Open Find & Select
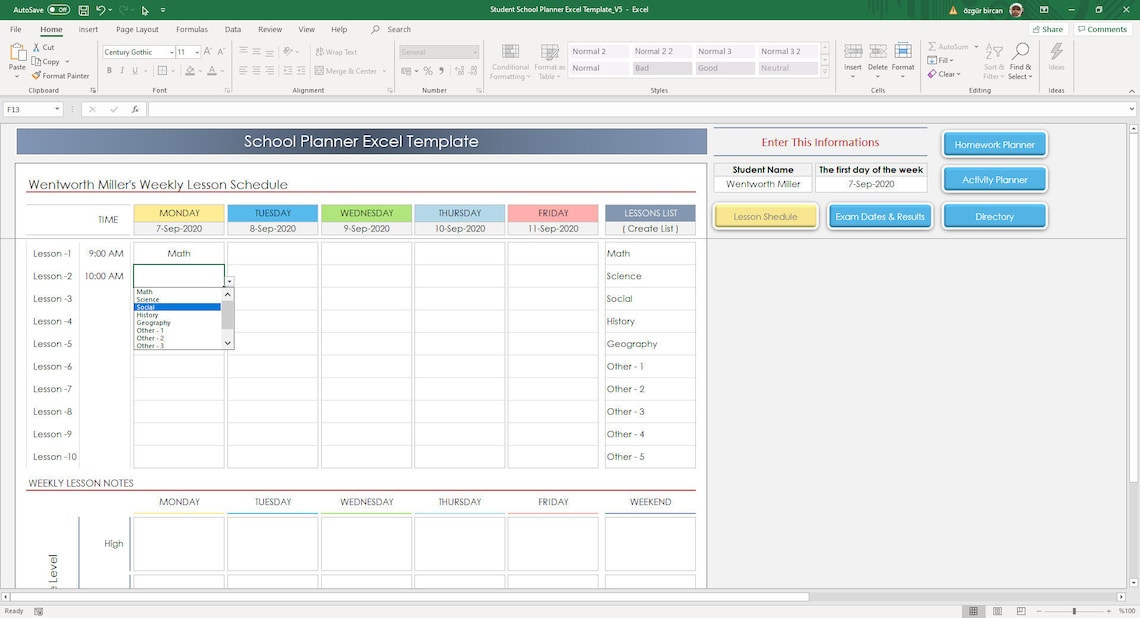Screen dimensions: 1140x618 tap(1019, 60)
